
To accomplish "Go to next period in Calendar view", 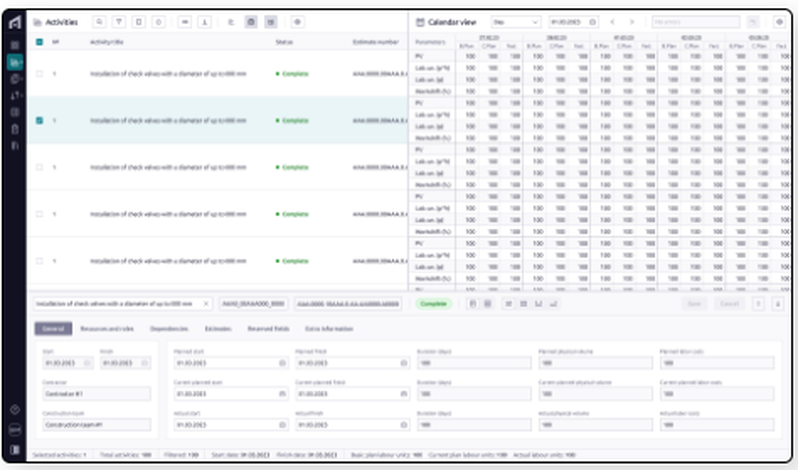I will pyautogui.click(x=631, y=21).
